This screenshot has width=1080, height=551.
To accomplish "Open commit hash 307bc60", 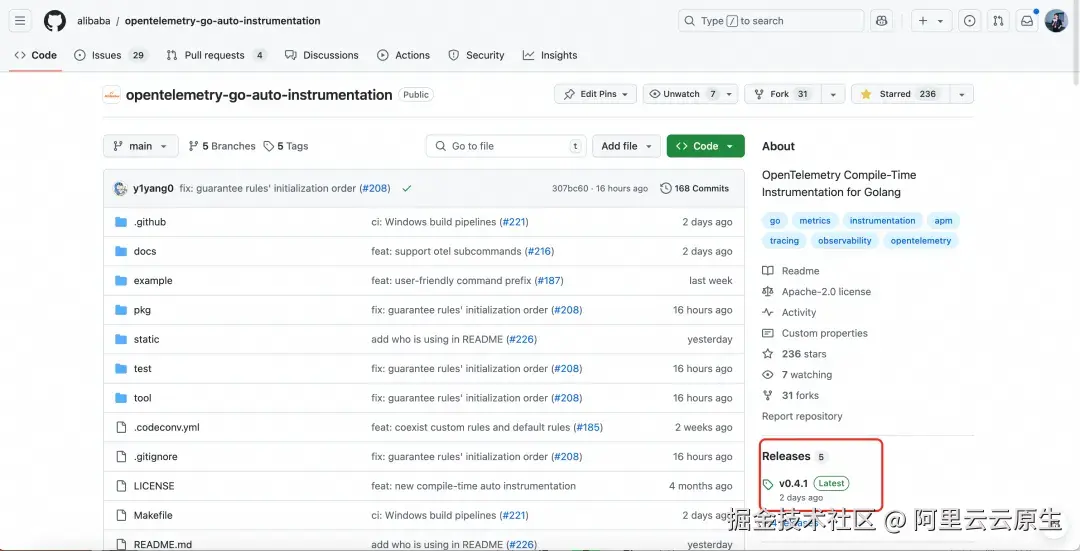I will [x=570, y=188].
